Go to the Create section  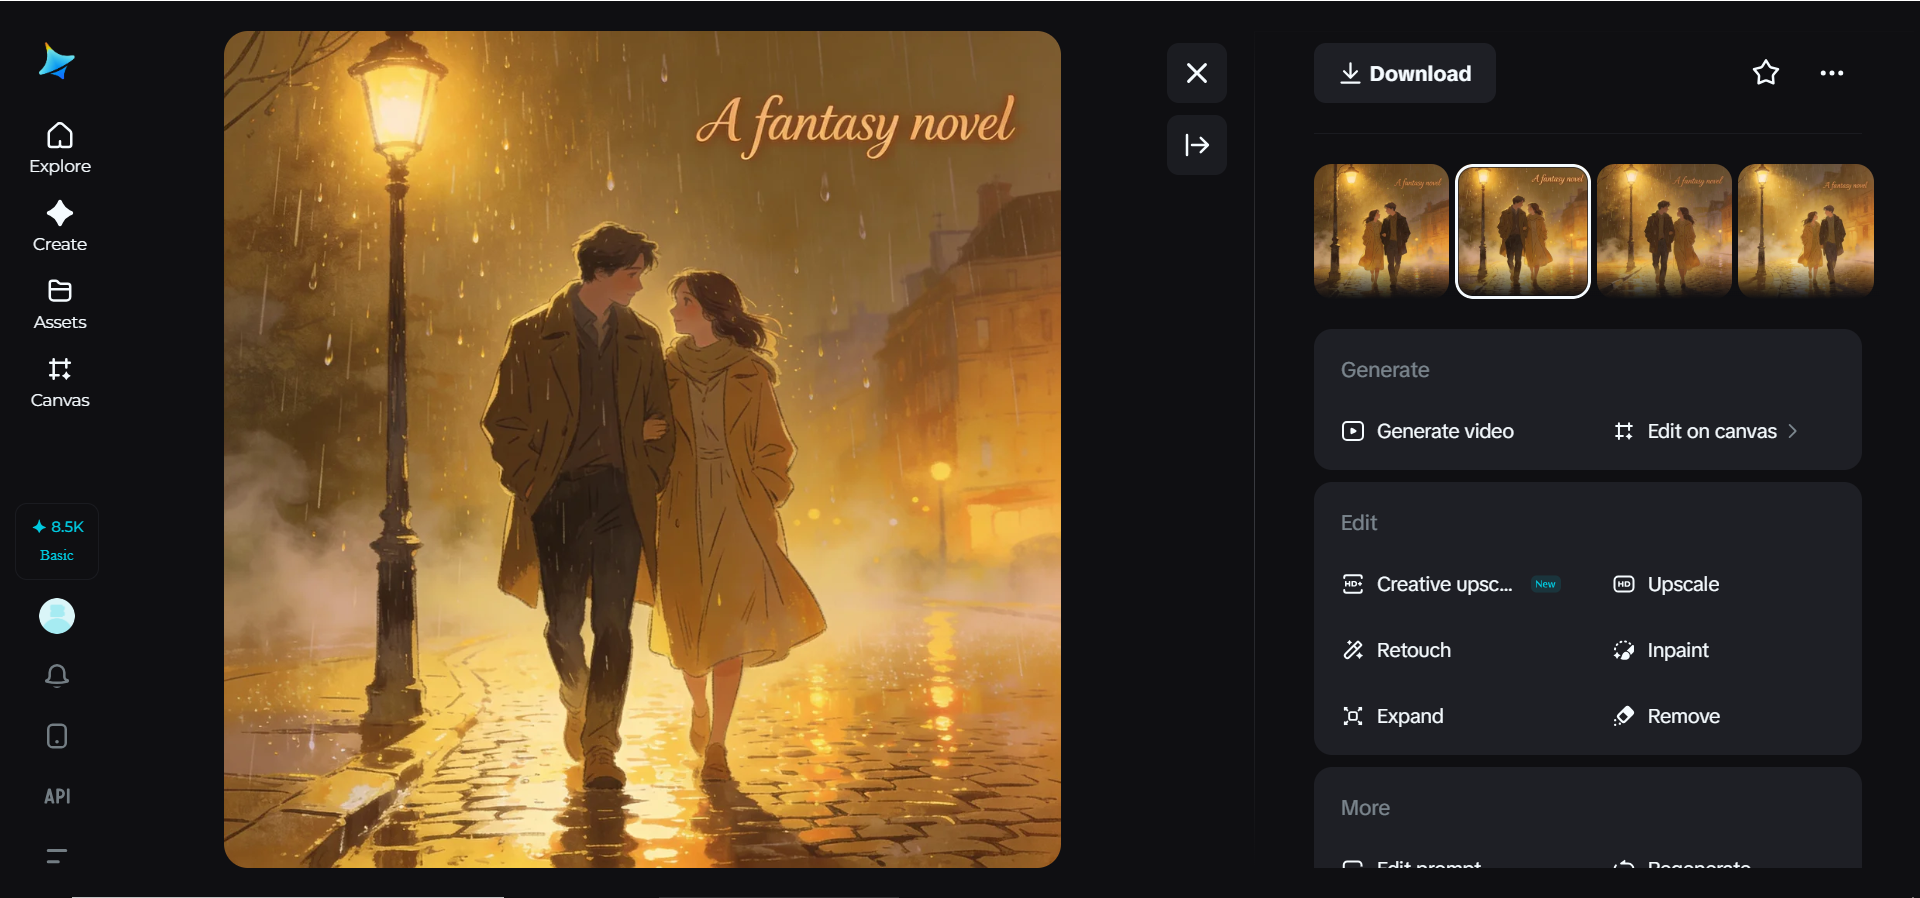60,226
